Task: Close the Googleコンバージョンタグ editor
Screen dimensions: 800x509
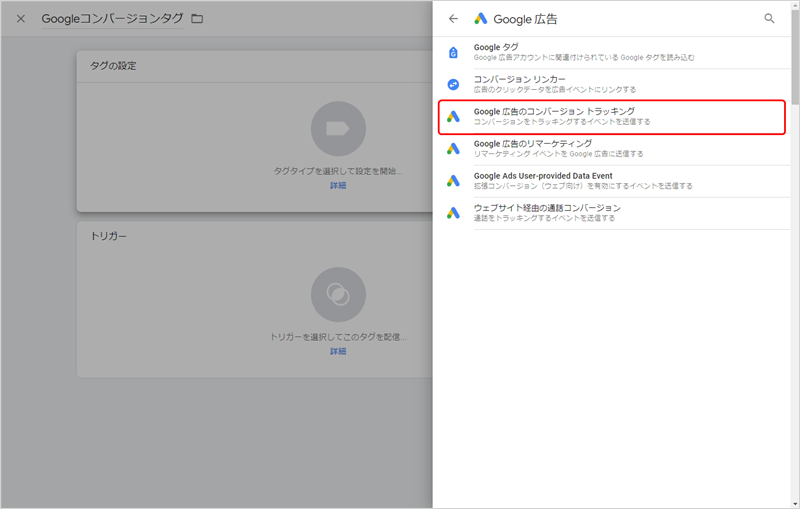Action: (x=21, y=19)
